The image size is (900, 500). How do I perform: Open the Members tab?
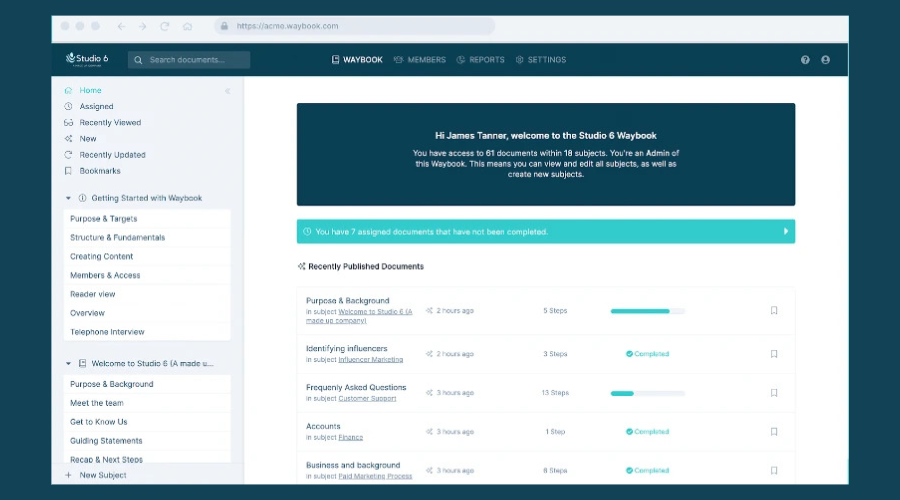420,60
